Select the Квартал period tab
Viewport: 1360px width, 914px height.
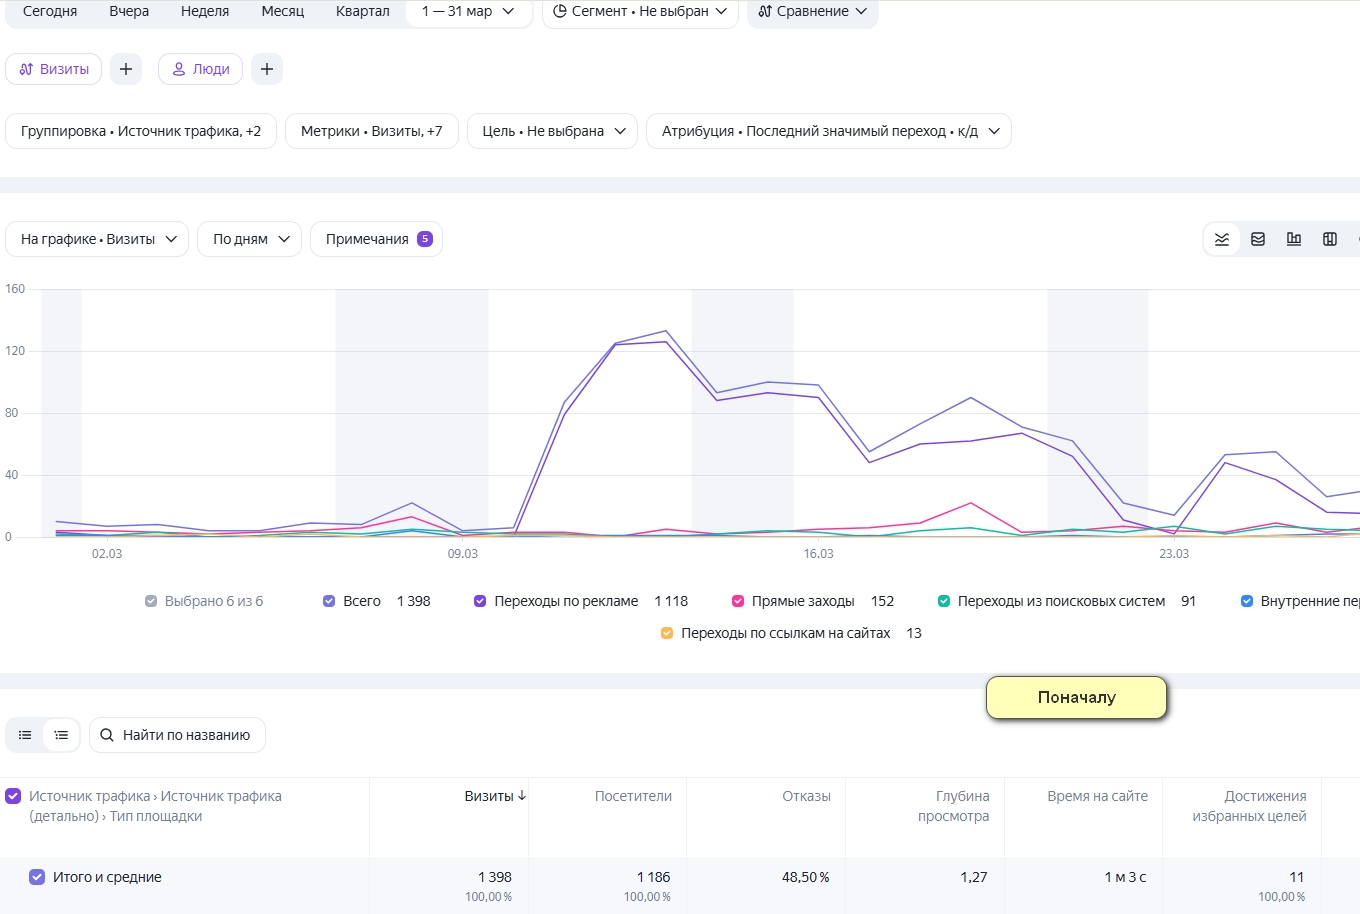[363, 11]
